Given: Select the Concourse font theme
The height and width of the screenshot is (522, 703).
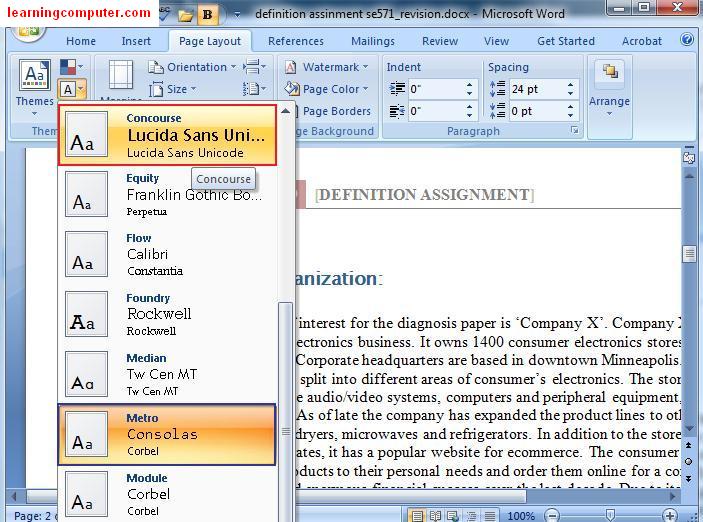Looking at the screenshot, I should 167,135.
